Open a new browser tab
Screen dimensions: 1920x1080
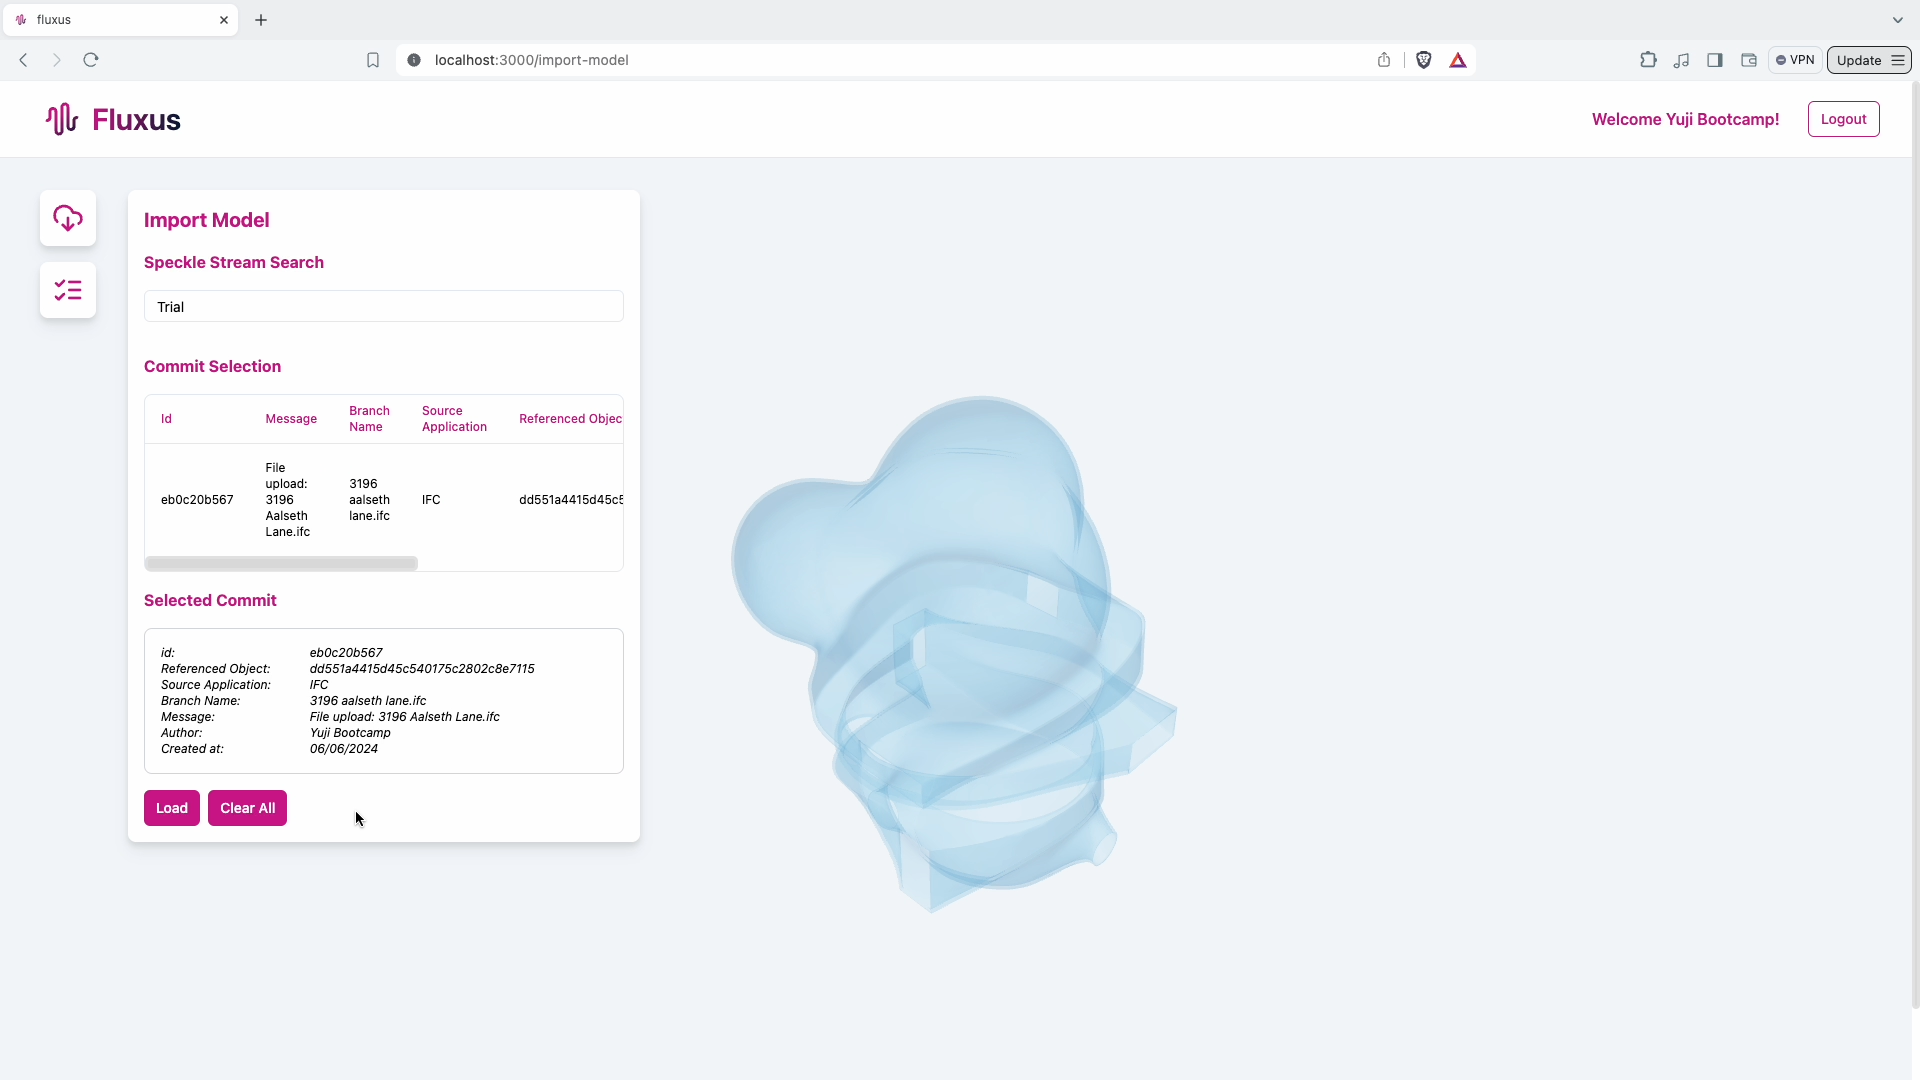coord(261,20)
